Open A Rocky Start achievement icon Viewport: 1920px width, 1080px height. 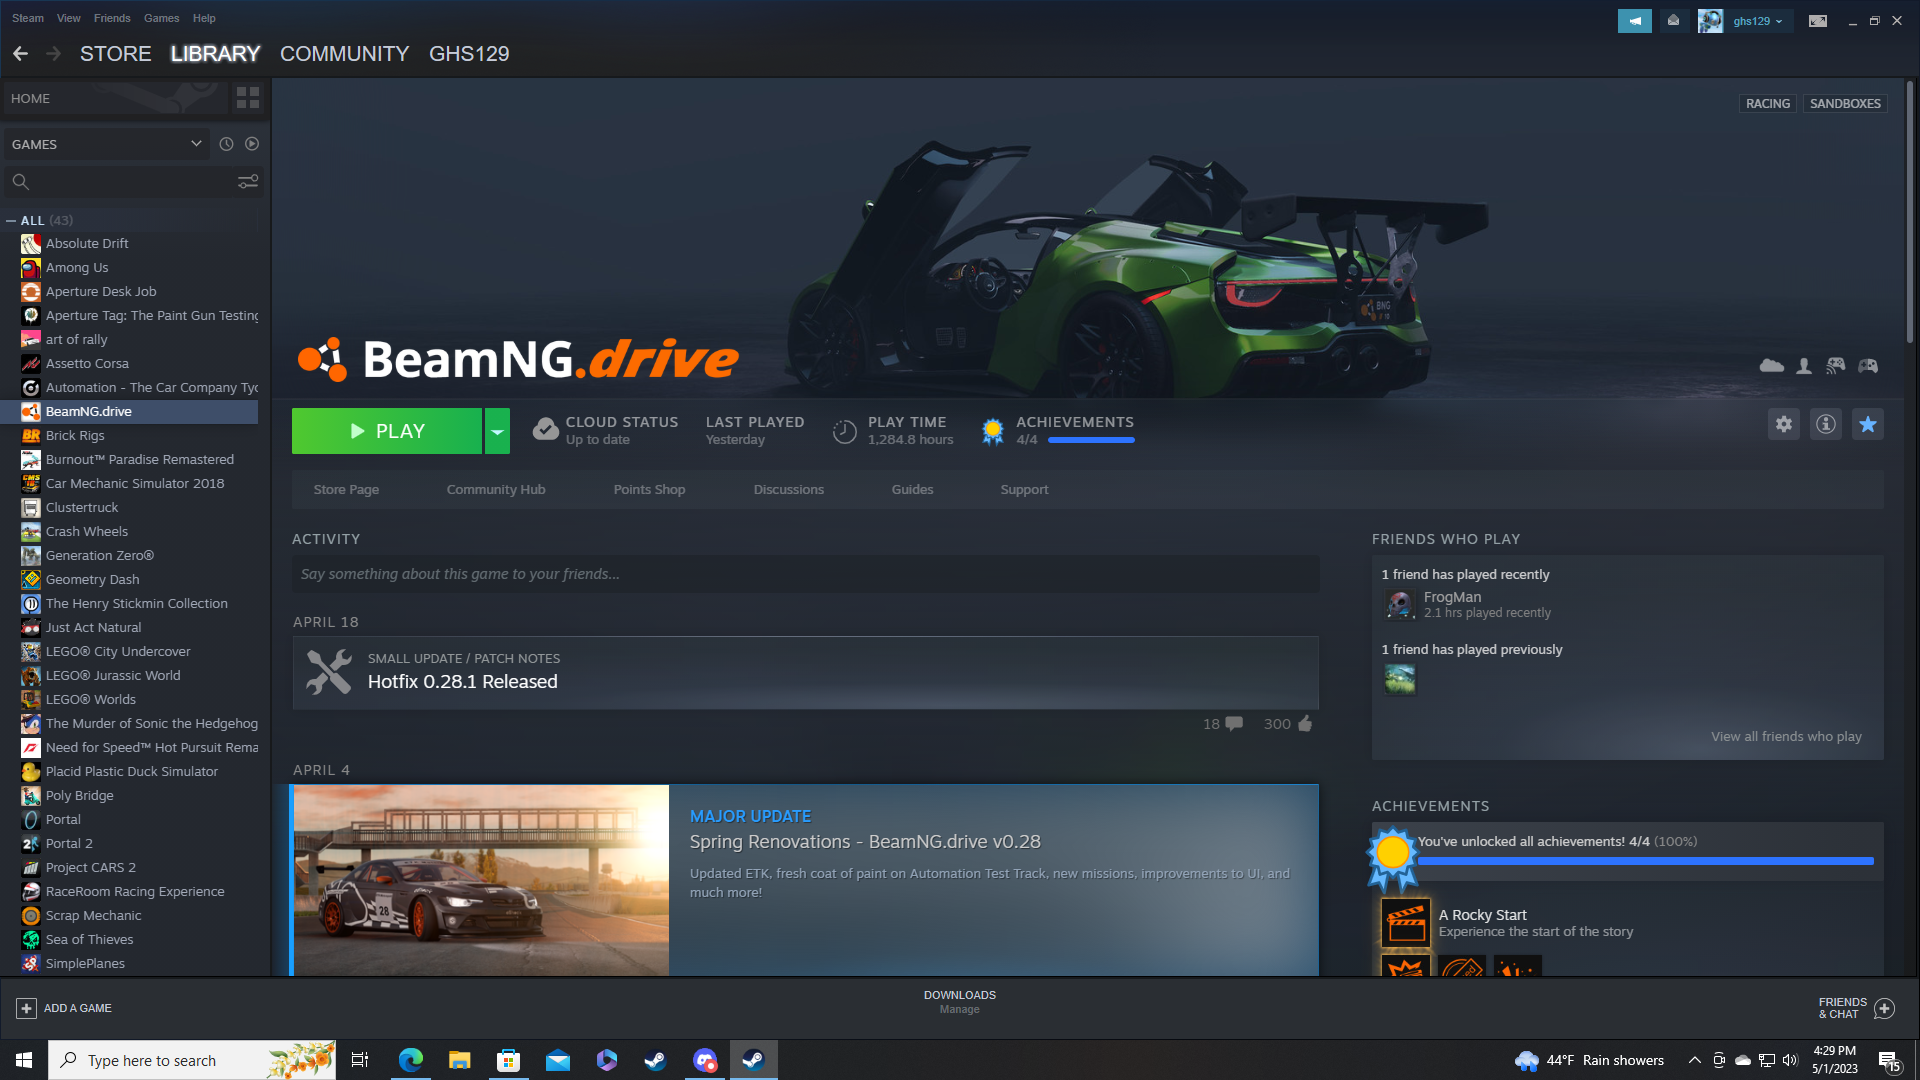1406,922
